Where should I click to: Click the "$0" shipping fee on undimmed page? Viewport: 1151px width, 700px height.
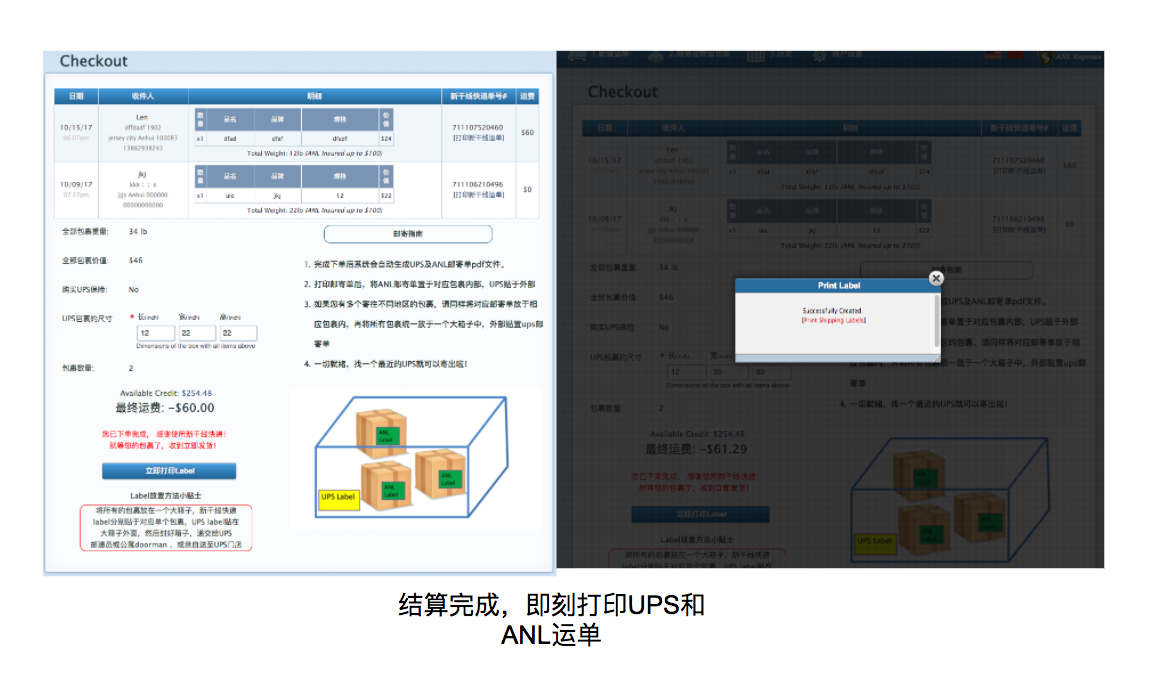click(527, 190)
